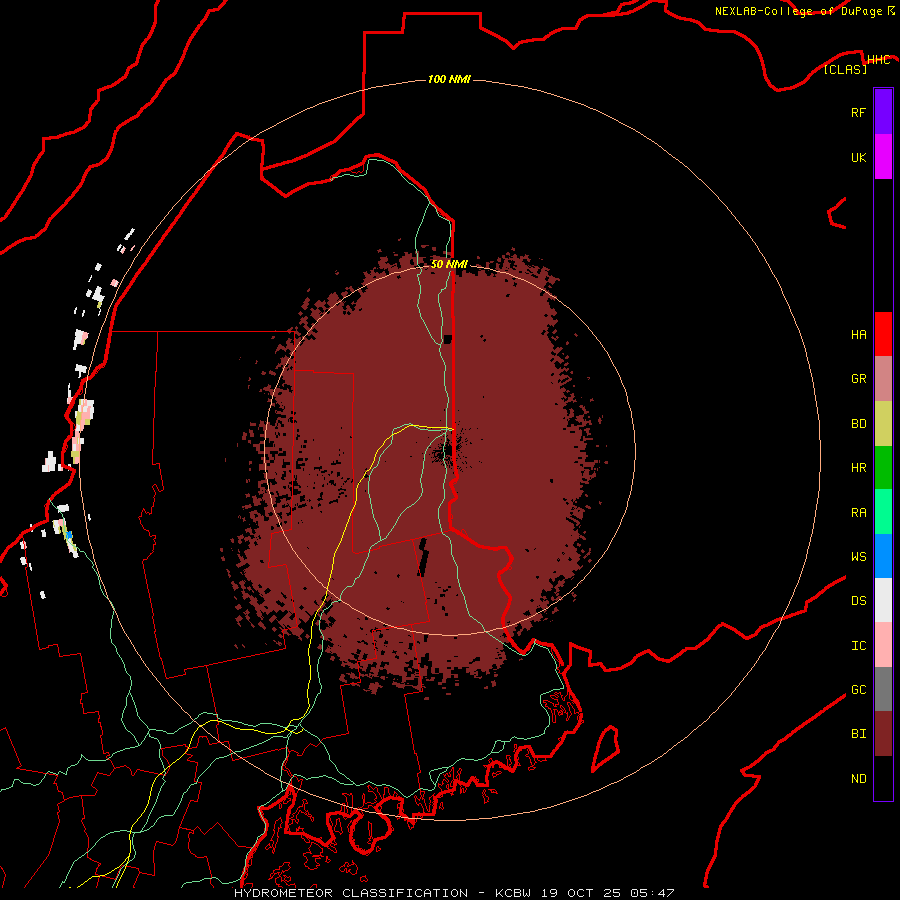
Task: Click the BI dark red legend swatch
Action: 883,734
